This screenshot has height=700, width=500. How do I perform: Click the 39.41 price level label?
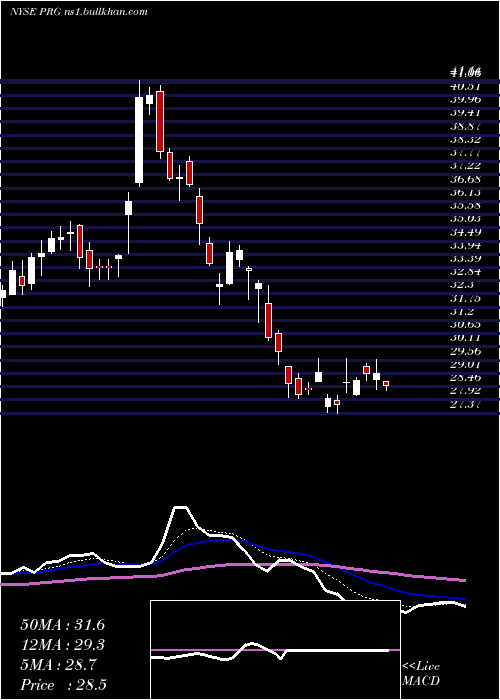click(464, 112)
